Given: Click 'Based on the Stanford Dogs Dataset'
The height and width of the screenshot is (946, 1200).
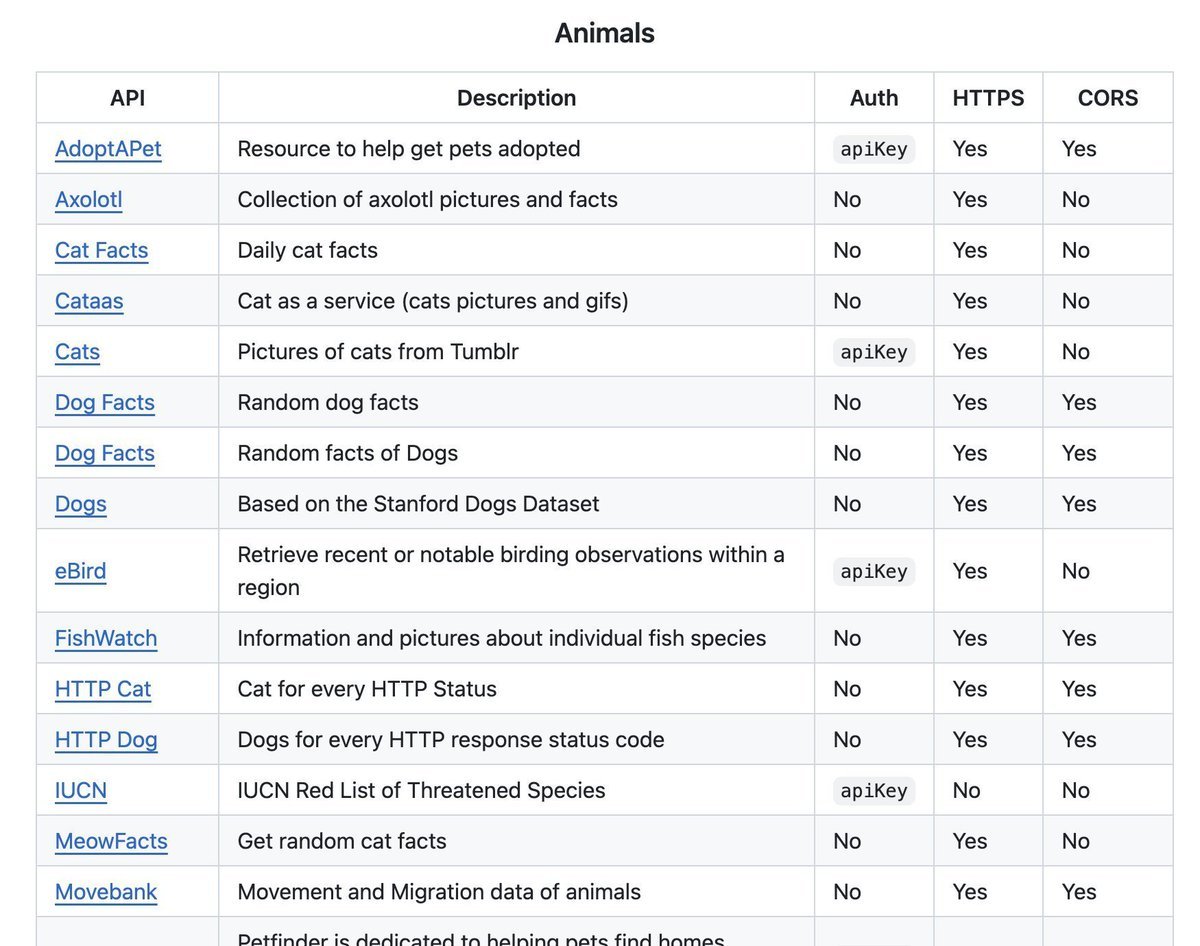Looking at the screenshot, I should 419,504.
